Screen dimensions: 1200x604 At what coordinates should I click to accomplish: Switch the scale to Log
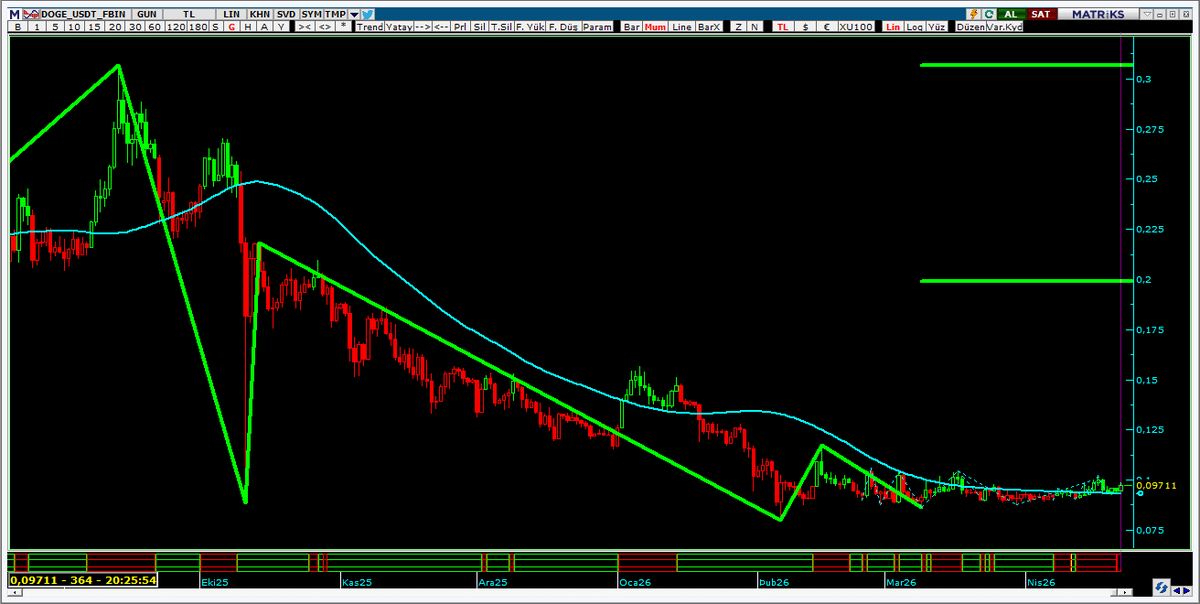tap(915, 27)
